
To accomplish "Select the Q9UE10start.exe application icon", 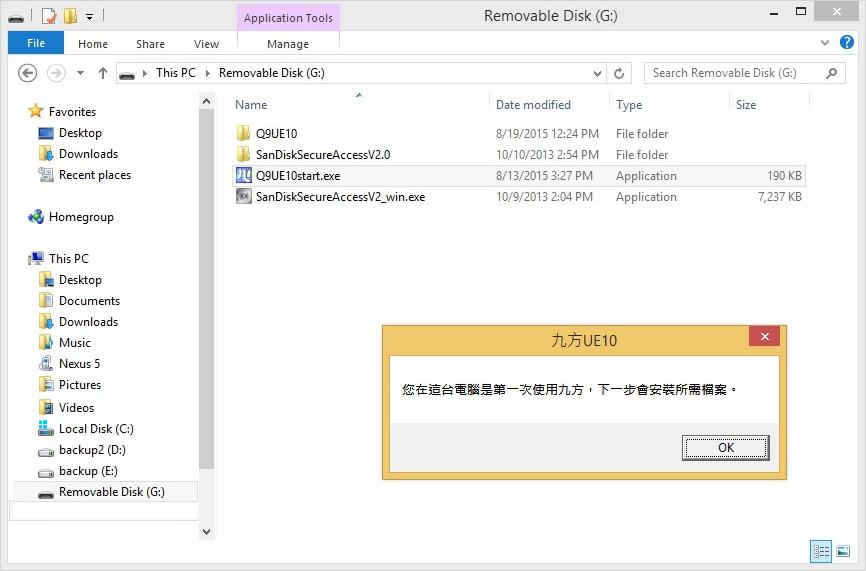I will (244, 175).
